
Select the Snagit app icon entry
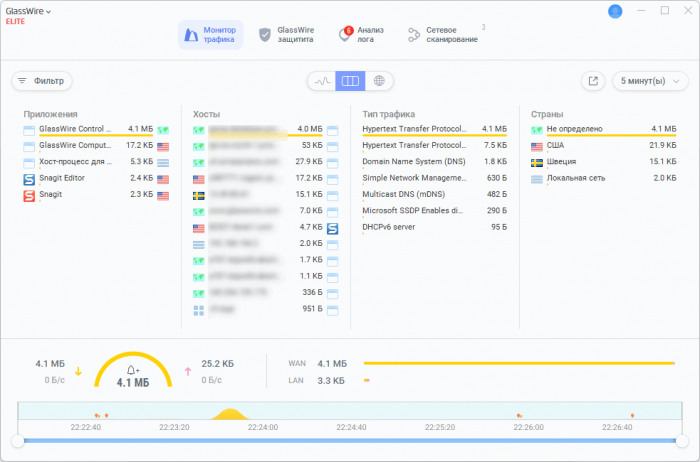coord(28,195)
